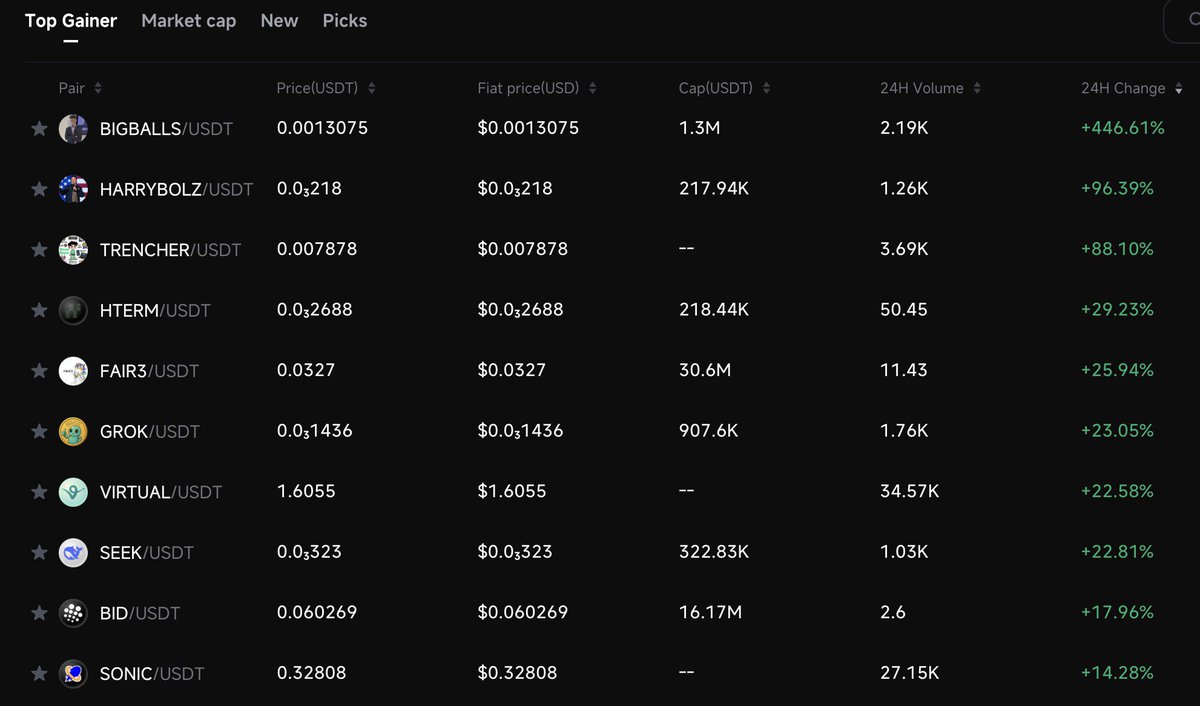This screenshot has height=706, width=1200.
Task: Select the SONIC token logo
Action: [73, 673]
